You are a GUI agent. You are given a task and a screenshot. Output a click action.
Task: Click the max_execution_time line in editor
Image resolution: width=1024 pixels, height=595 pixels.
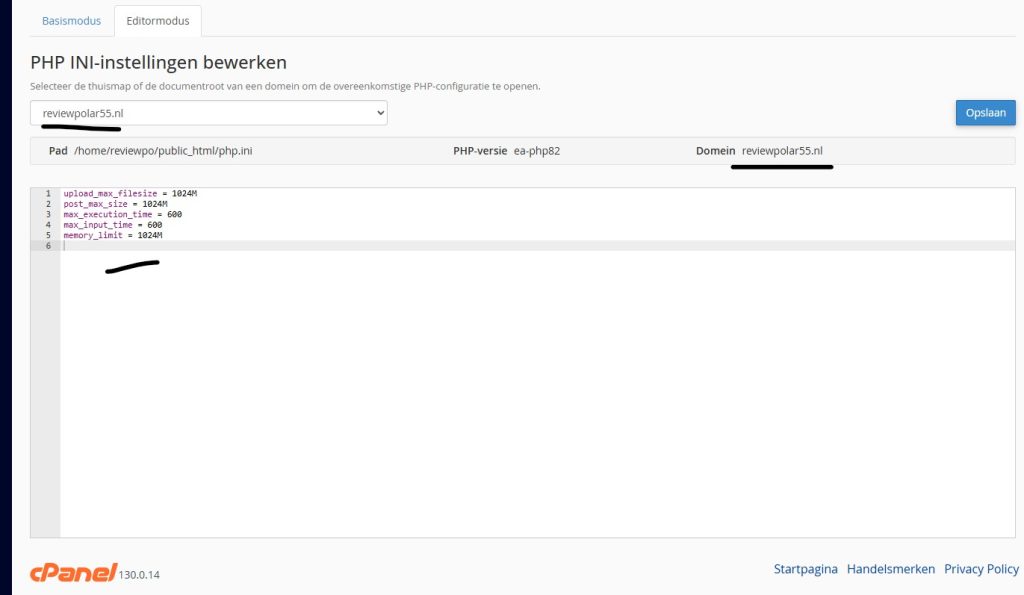tap(122, 214)
